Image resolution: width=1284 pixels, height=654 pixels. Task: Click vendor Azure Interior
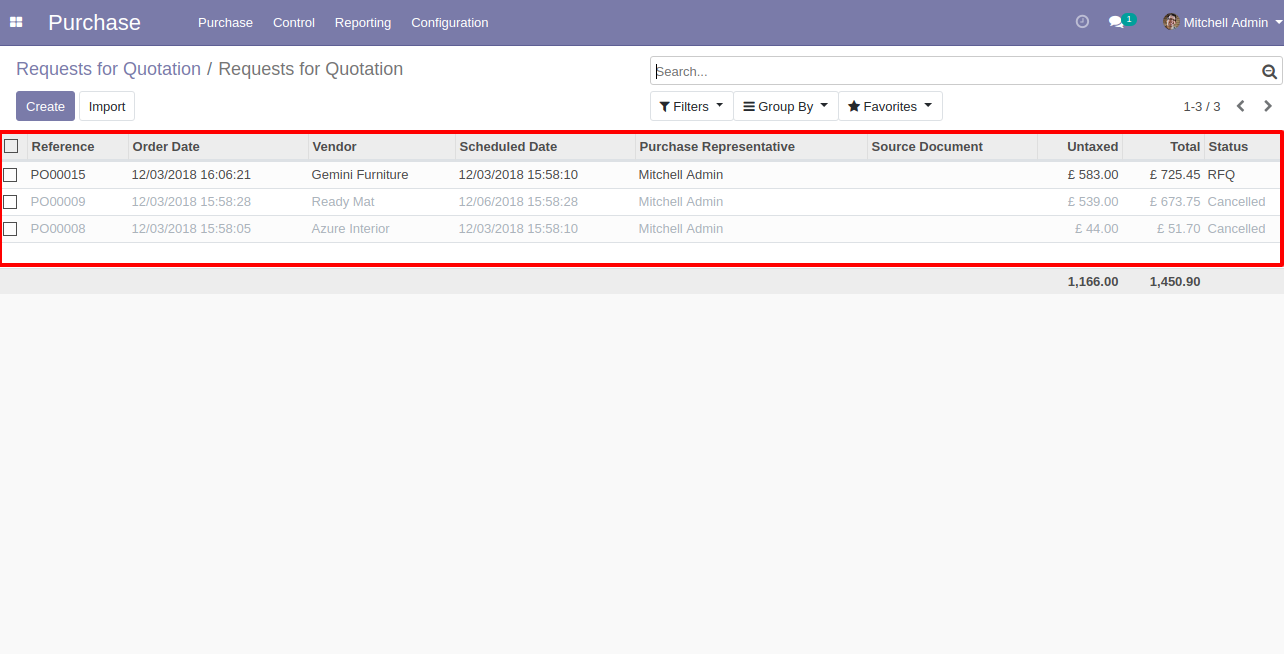(351, 229)
